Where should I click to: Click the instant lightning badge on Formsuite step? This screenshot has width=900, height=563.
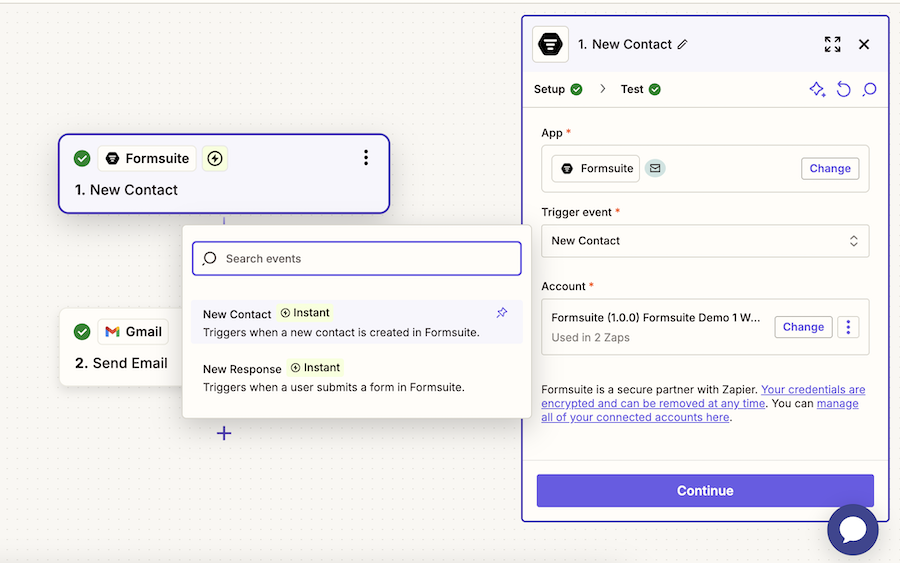pos(215,158)
